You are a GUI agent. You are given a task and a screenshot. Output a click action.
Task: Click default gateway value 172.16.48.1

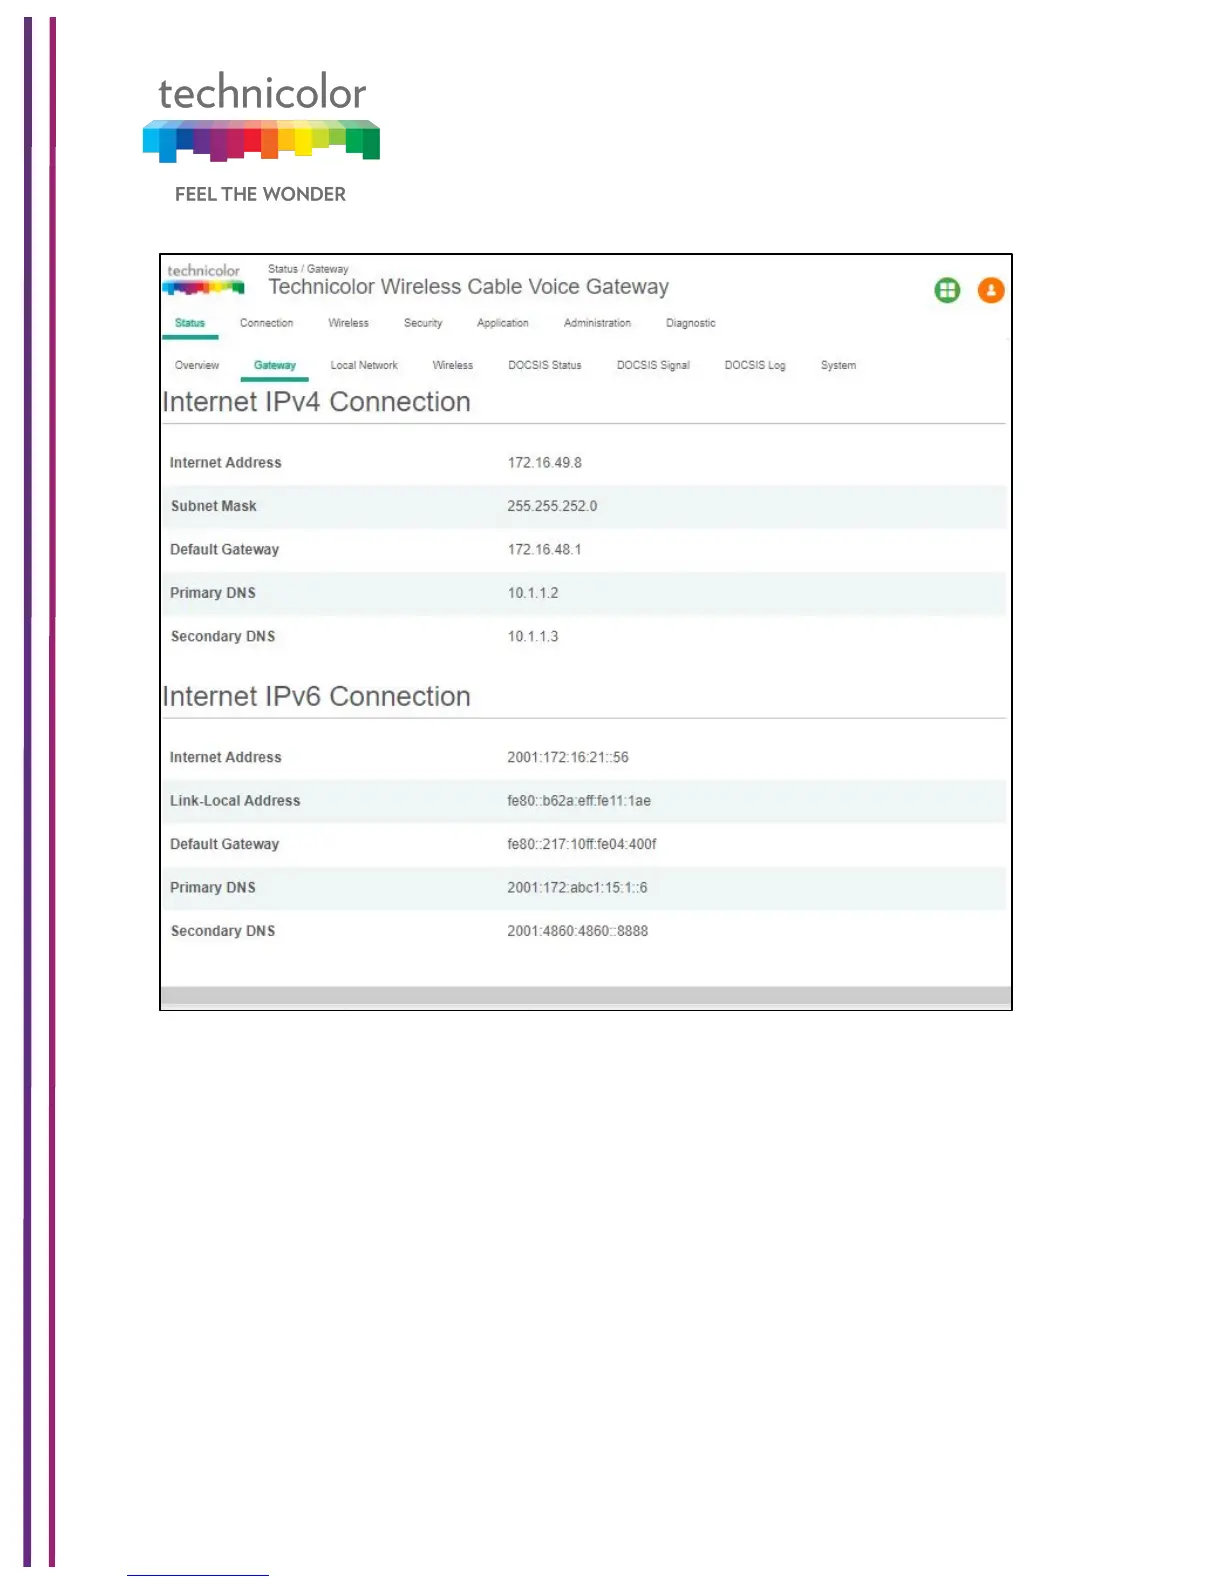click(545, 550)
